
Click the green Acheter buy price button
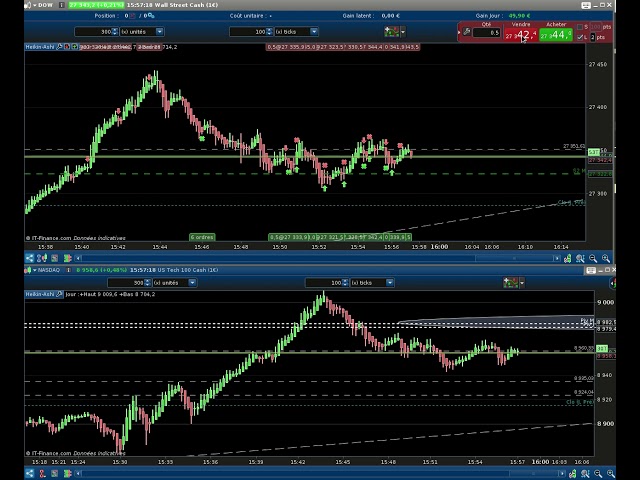(556, 35)
